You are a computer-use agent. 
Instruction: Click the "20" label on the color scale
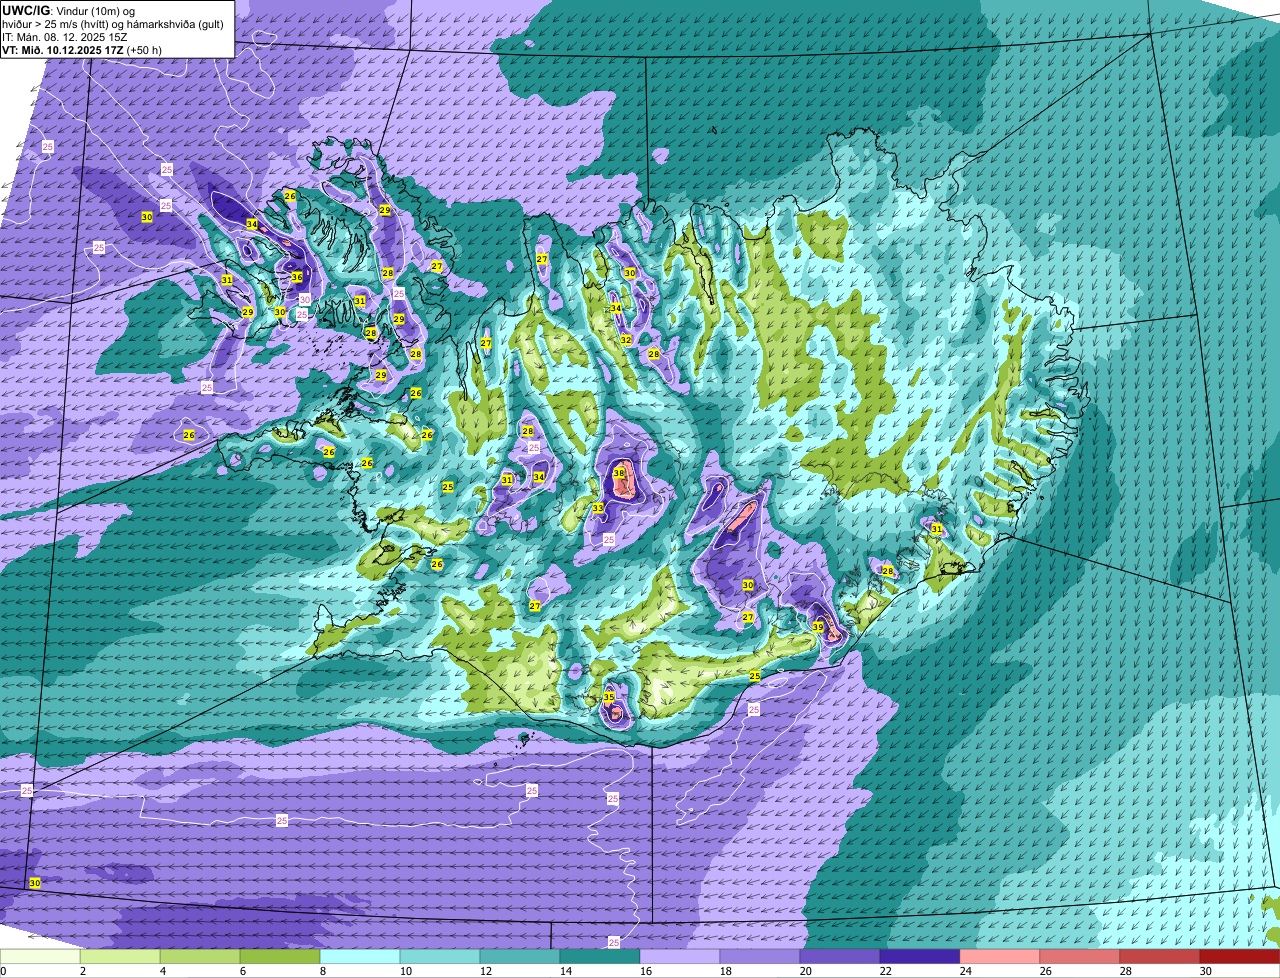(805, 971)
